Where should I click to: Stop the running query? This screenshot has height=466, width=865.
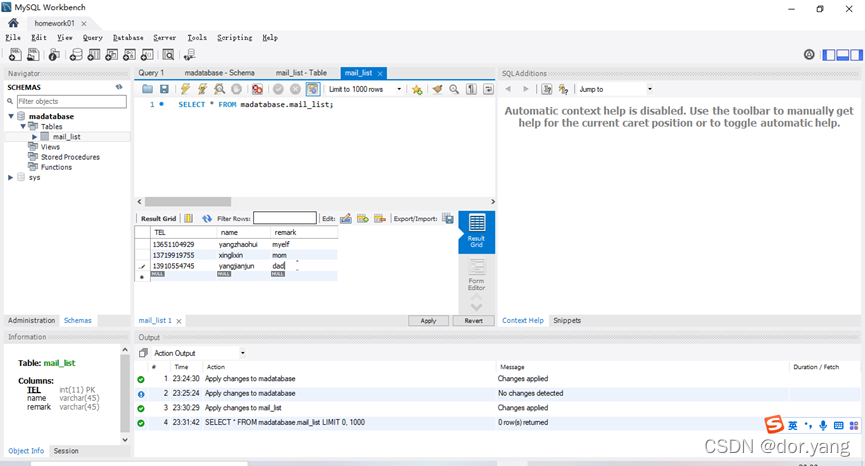click(x=236, y=89)
